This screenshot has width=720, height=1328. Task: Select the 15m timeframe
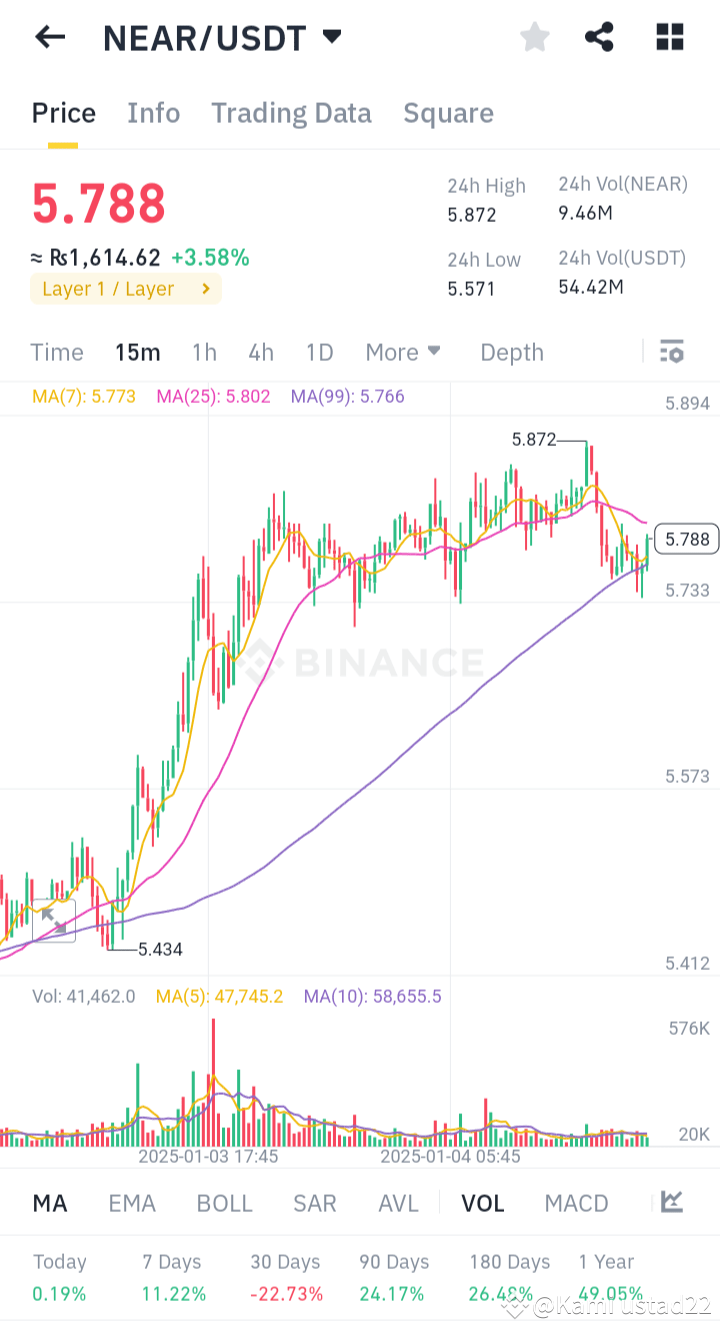pyautogui.click(x=137, y=352)
